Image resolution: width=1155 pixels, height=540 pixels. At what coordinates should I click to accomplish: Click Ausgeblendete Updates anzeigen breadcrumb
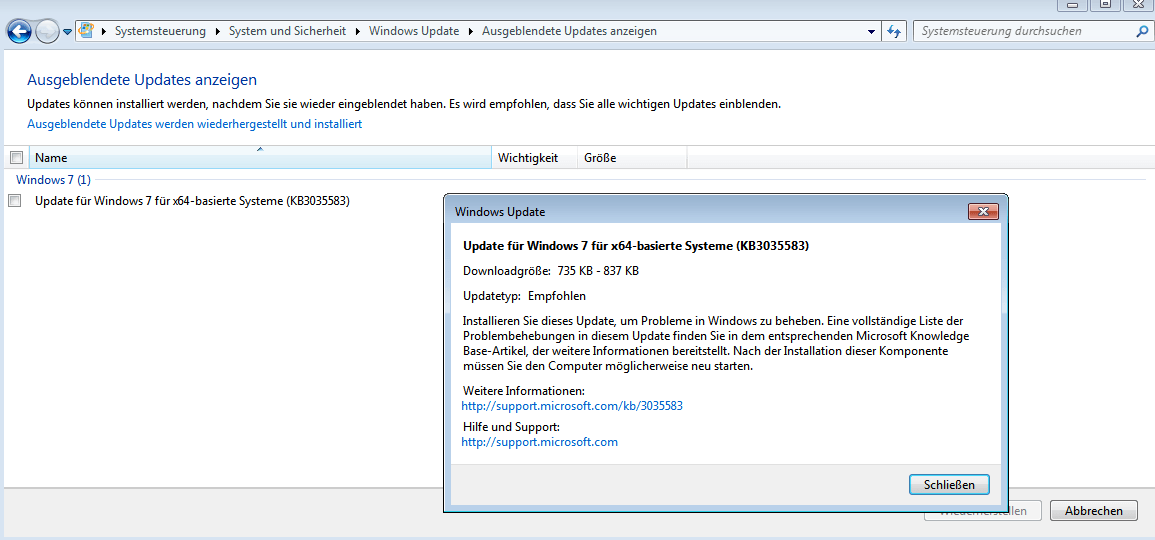[569, 32]
